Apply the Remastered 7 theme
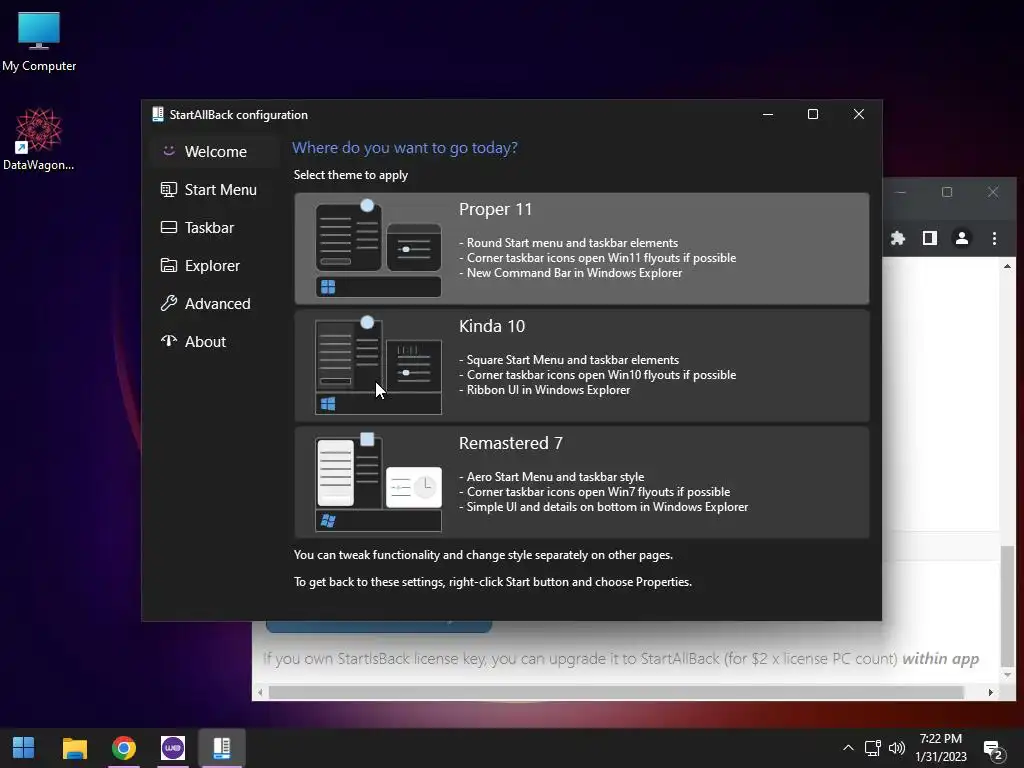Viewport: 1024px width, 768px height. pos(581,483)
